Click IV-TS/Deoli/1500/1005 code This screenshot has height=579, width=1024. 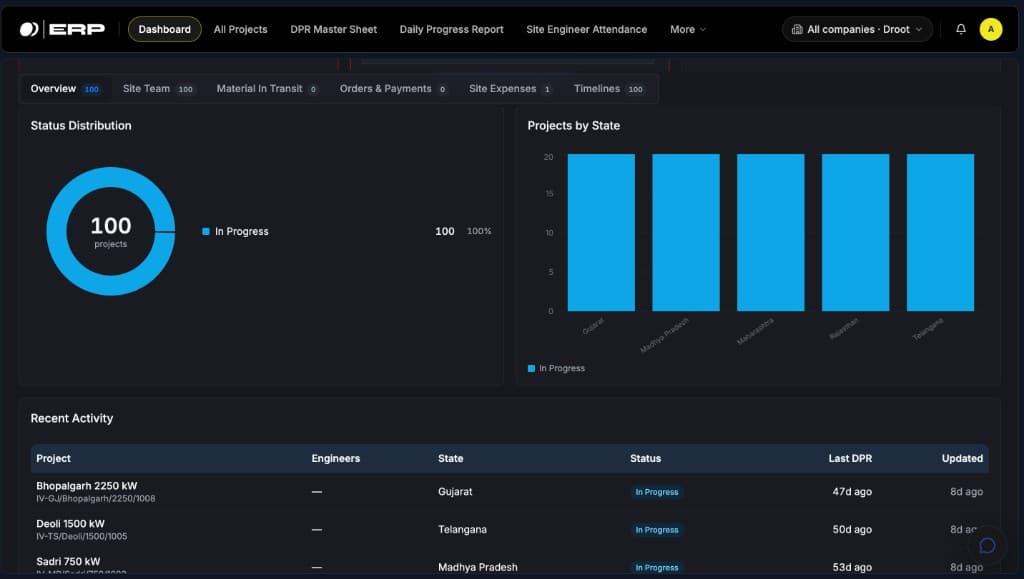point(82,537)
